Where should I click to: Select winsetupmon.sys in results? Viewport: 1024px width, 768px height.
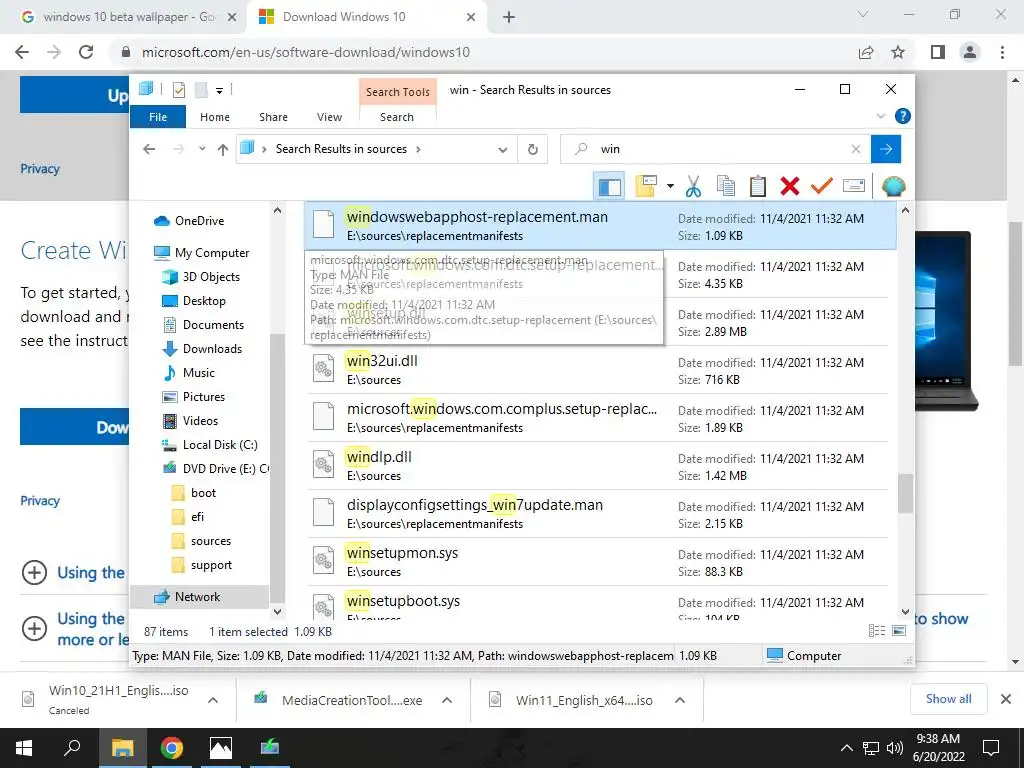(x=598, y=562)
